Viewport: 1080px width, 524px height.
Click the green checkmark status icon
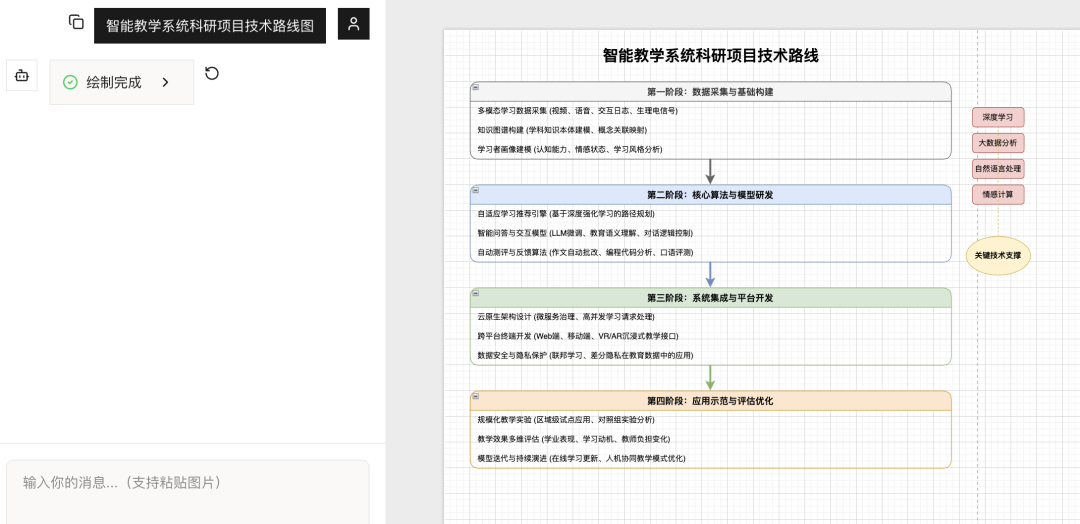tap(70, 83)
